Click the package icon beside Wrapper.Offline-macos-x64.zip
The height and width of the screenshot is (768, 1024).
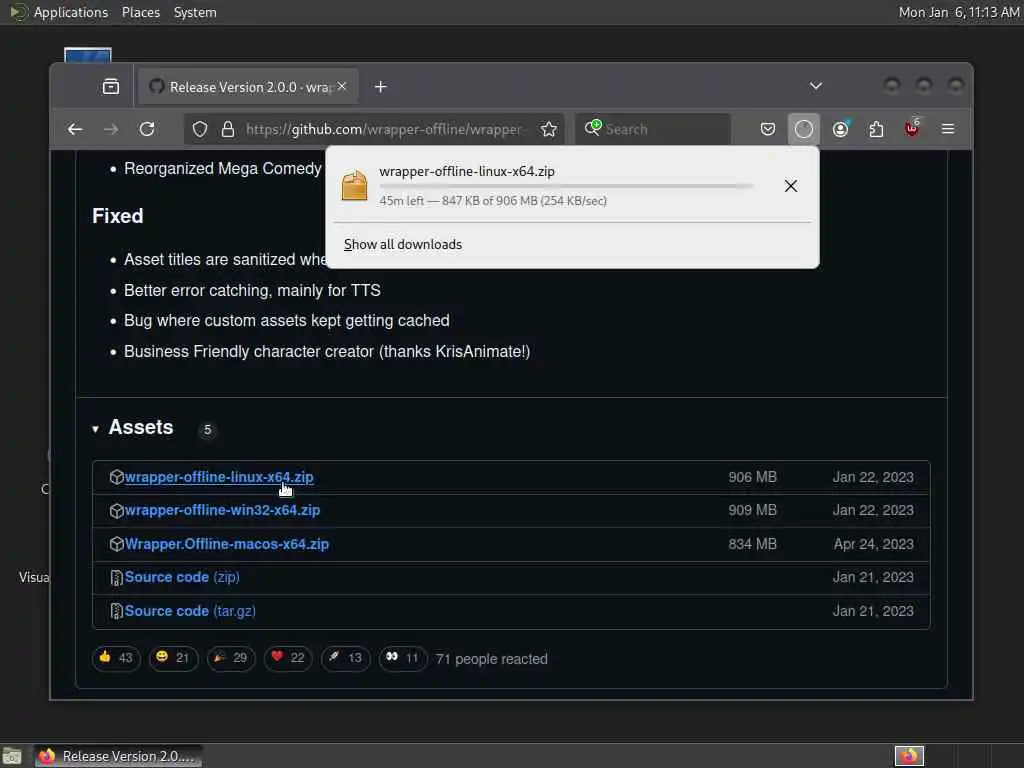point(117,544)
